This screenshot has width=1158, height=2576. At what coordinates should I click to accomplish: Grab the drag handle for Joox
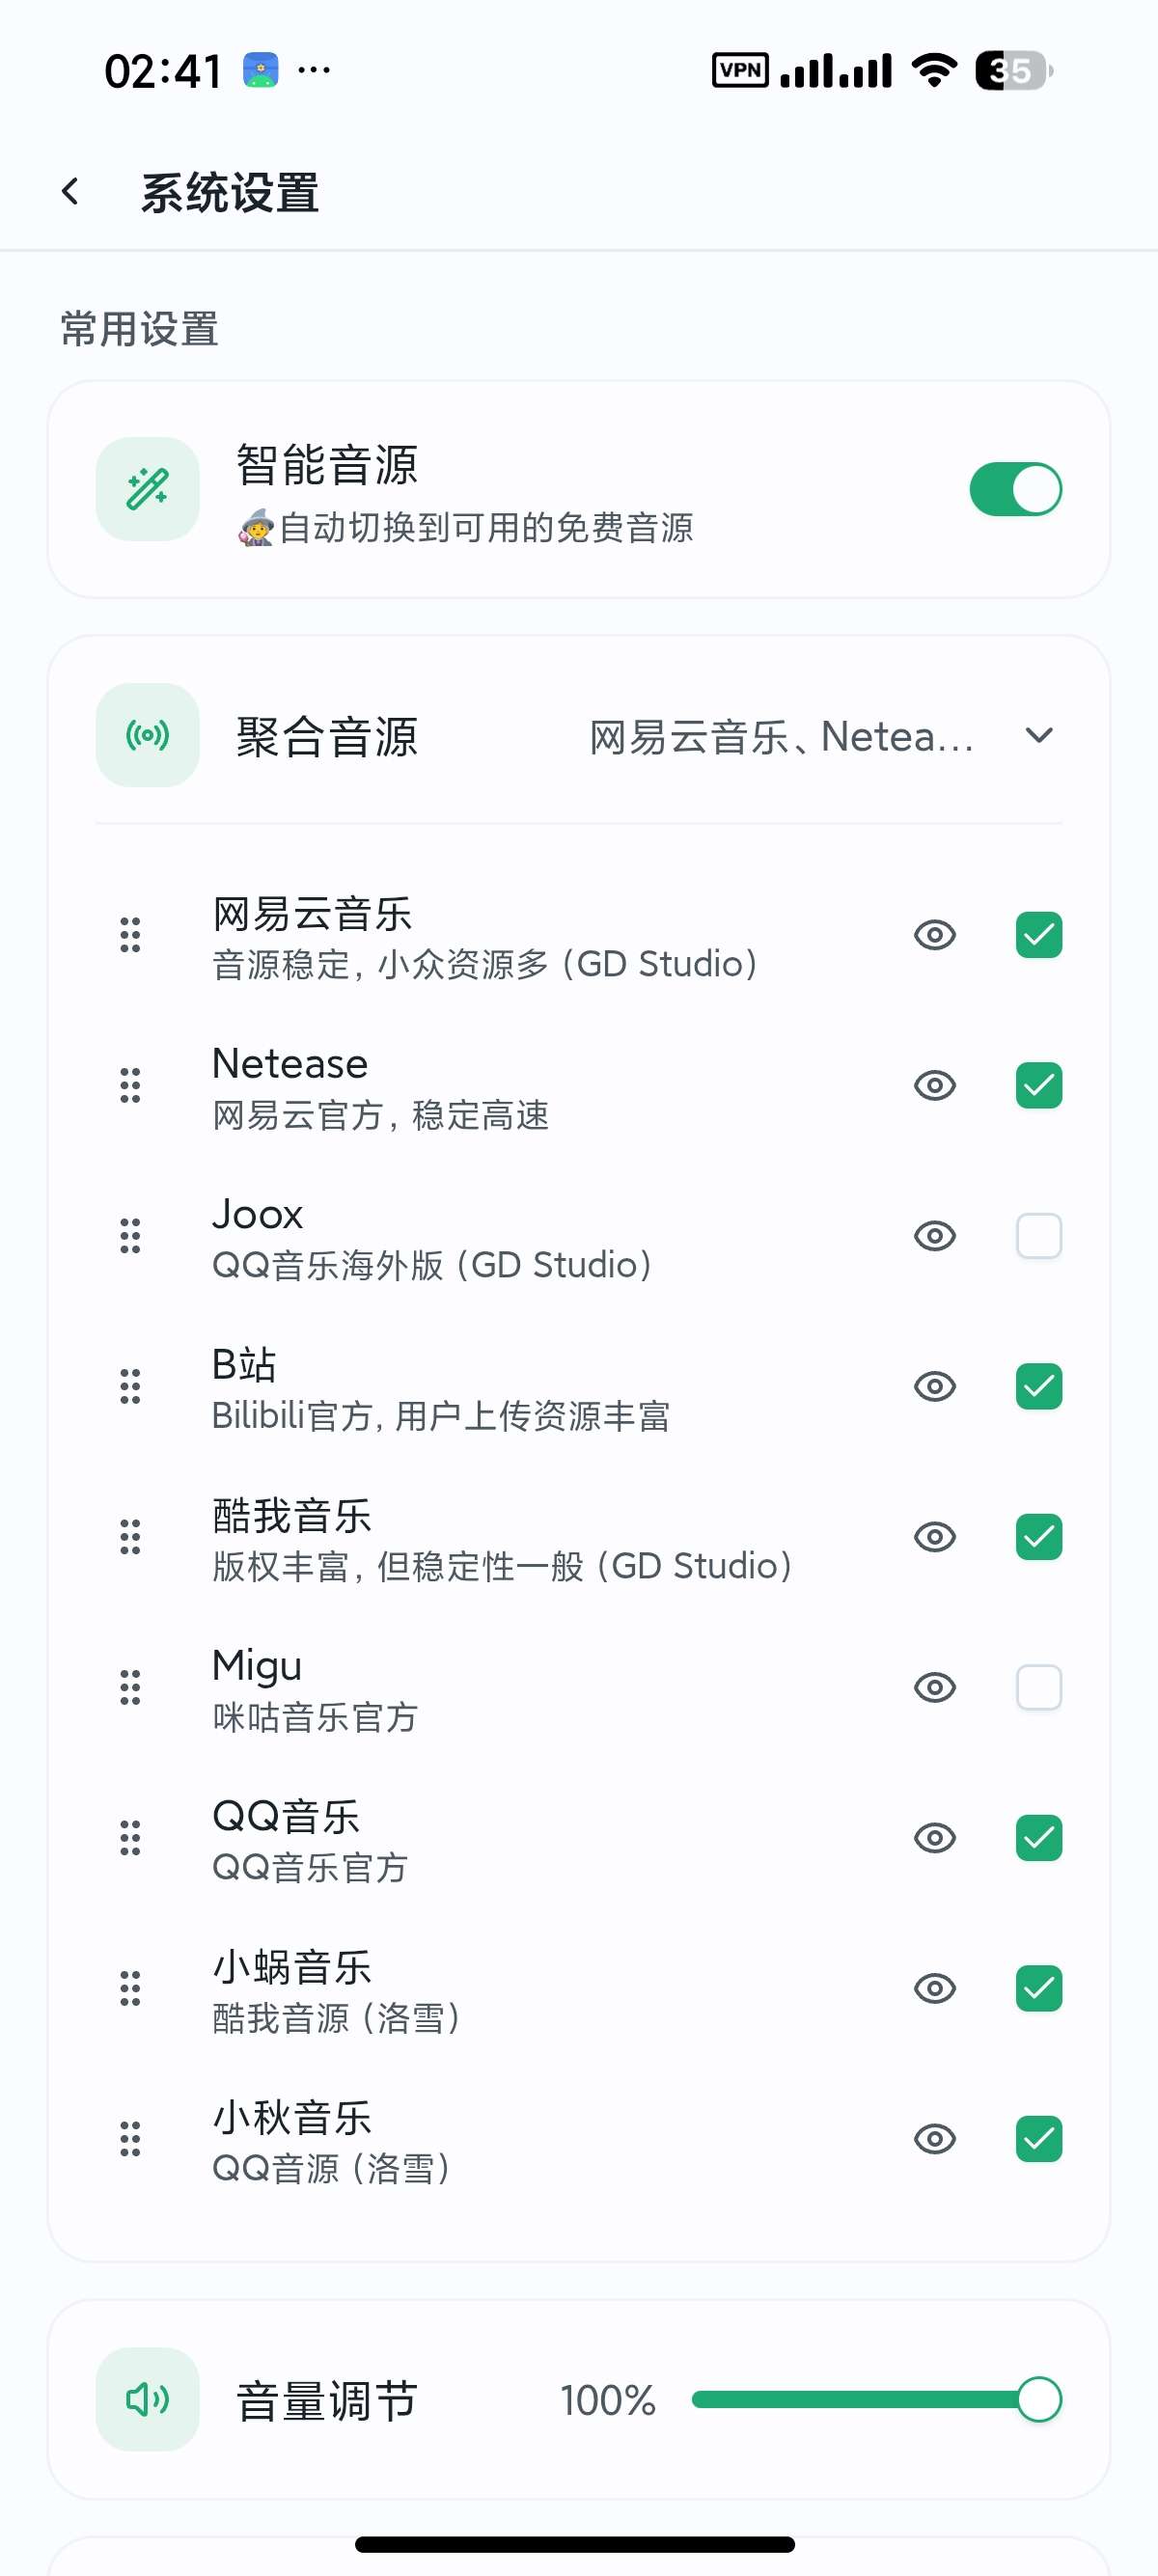(x=130, y=1236)
